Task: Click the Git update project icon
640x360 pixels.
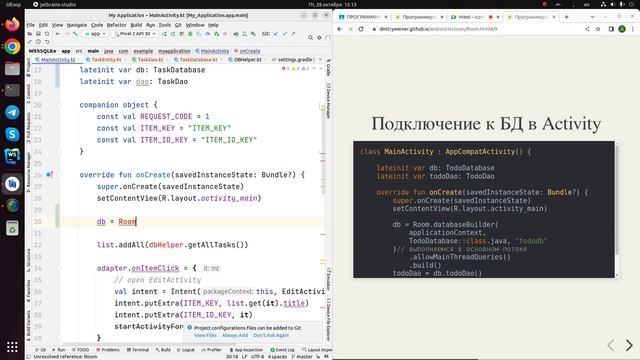Action: point(276,34)
